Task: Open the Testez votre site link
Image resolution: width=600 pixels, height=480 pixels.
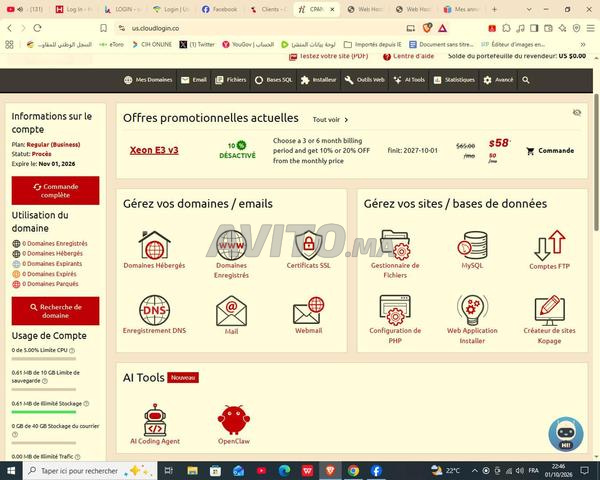Action: pyautogui.click(x=328, y=56)
